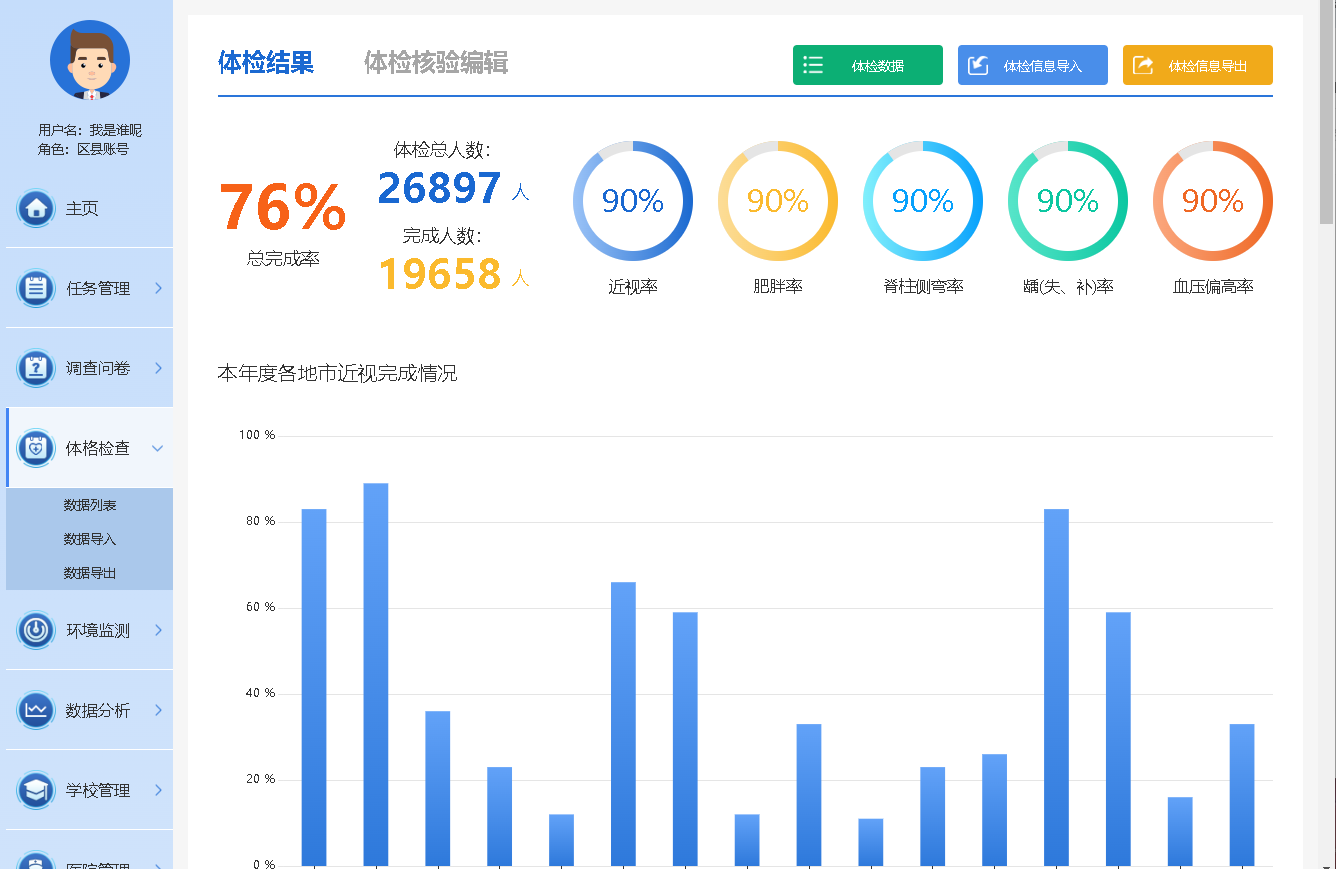This screenshot has width=1336, height=869.
Task: Click the 环境监测 power-style icon
Action: 37,630
